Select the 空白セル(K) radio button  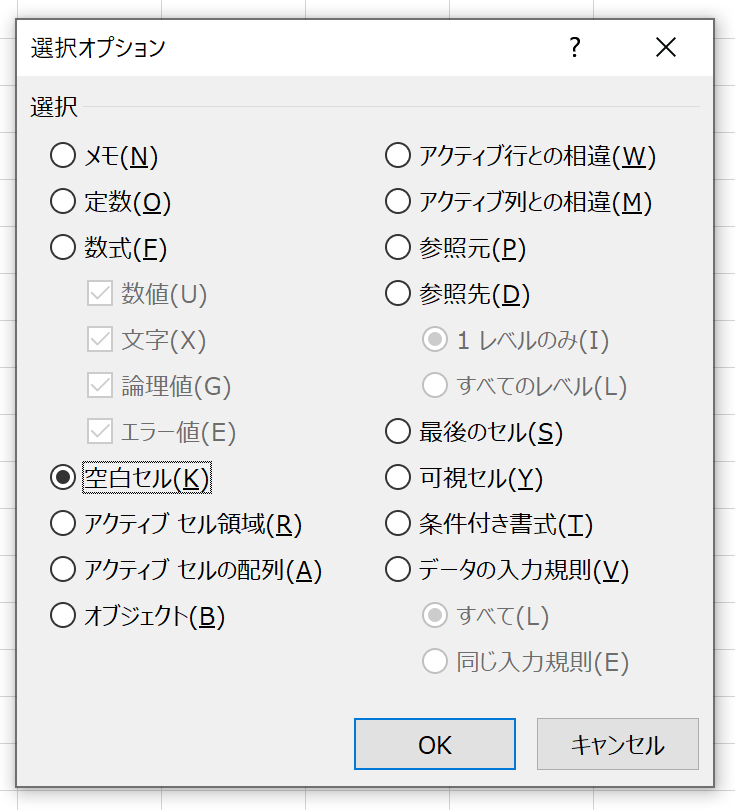point(63,478)
